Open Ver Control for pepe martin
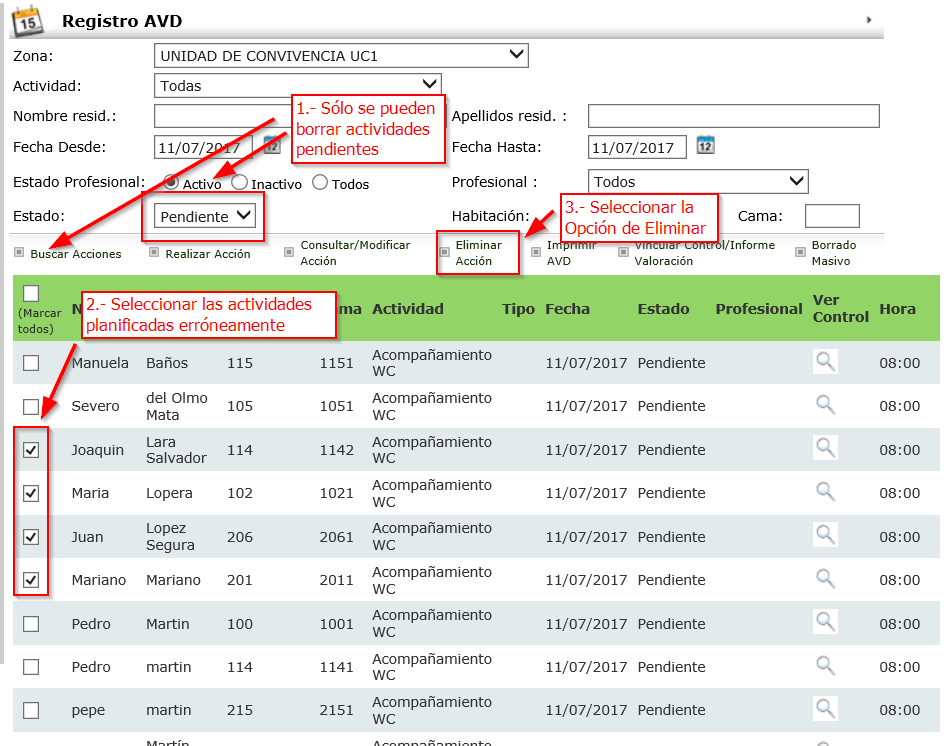Screen dimensions: 946x746 tap(825, 709)
